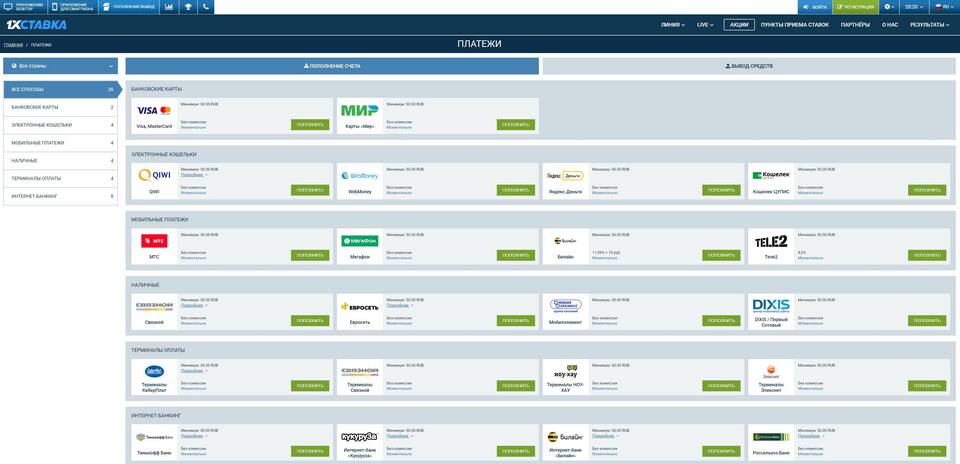Click the phone callback icon
The height and width of the screenshot is (464, 960).
pos(206,7)
